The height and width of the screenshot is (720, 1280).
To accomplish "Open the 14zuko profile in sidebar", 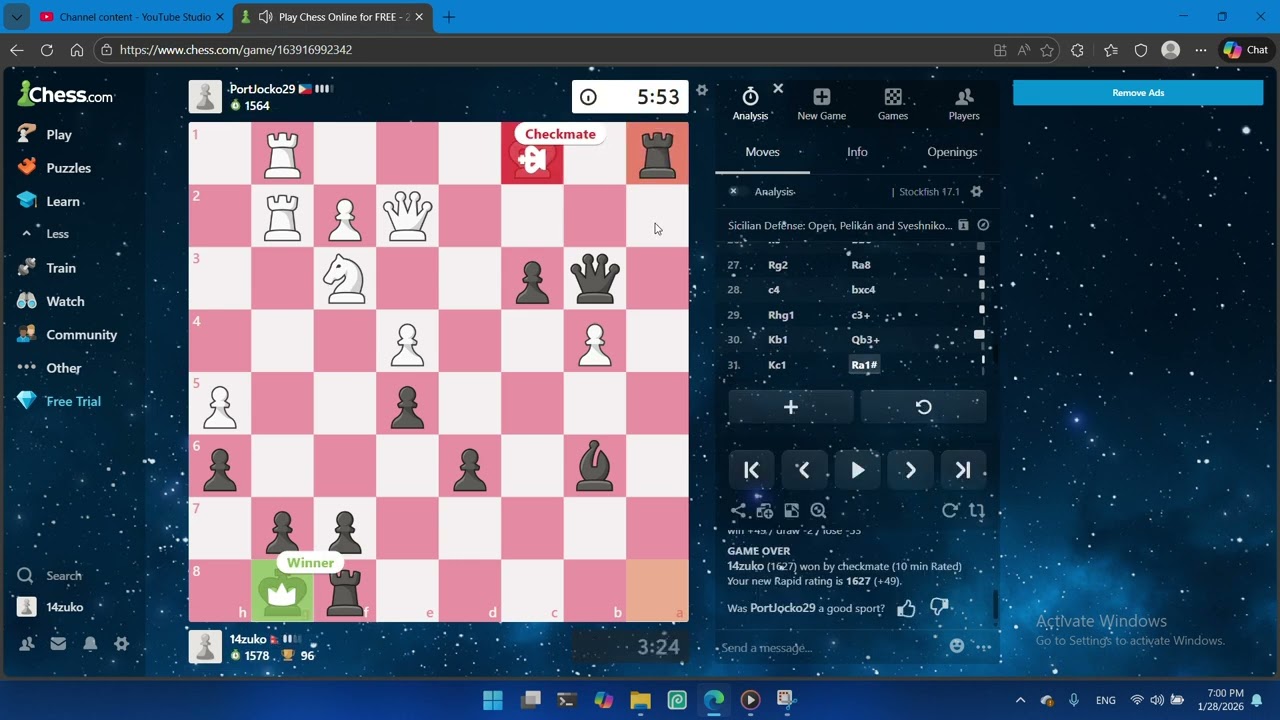I will tap(50, 607).
